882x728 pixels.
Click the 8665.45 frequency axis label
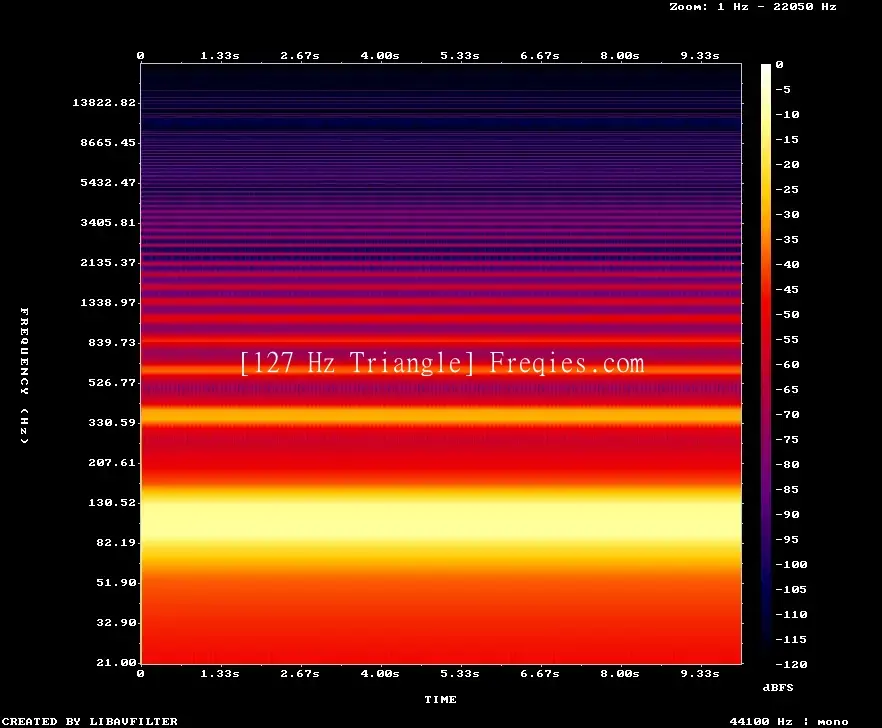[x=108, y=142]
